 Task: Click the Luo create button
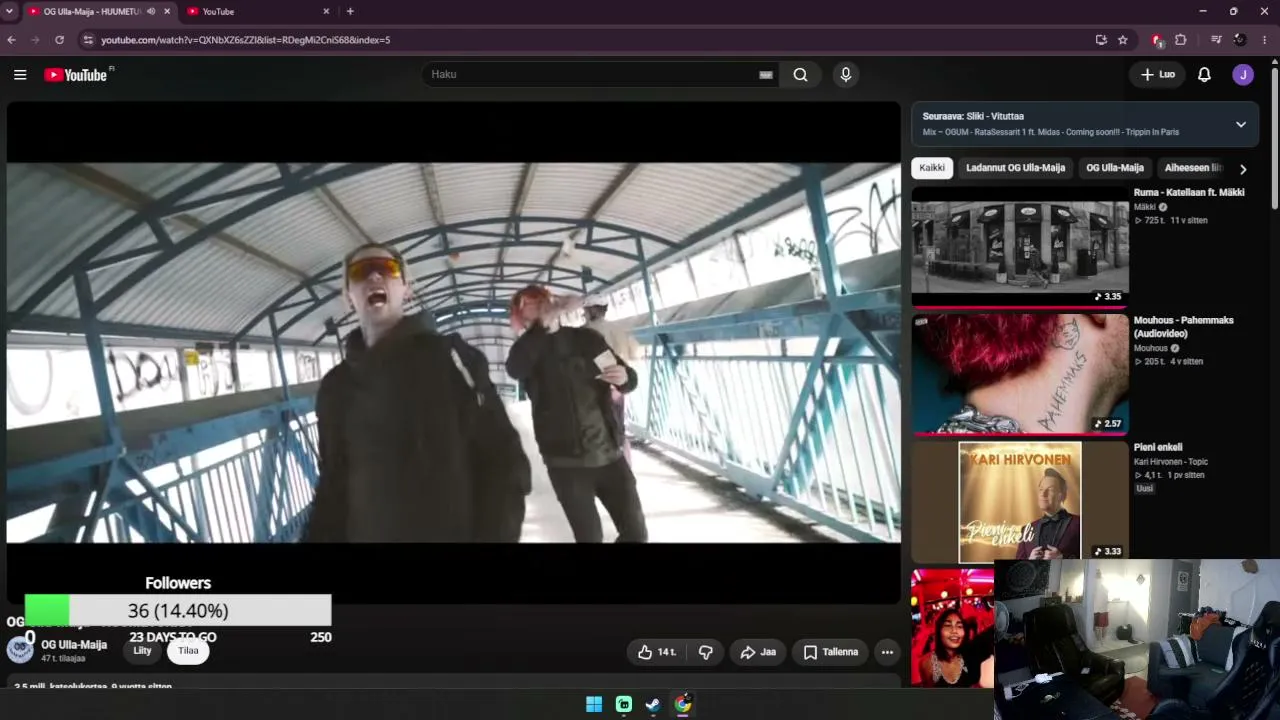[x=1158, y=75]
